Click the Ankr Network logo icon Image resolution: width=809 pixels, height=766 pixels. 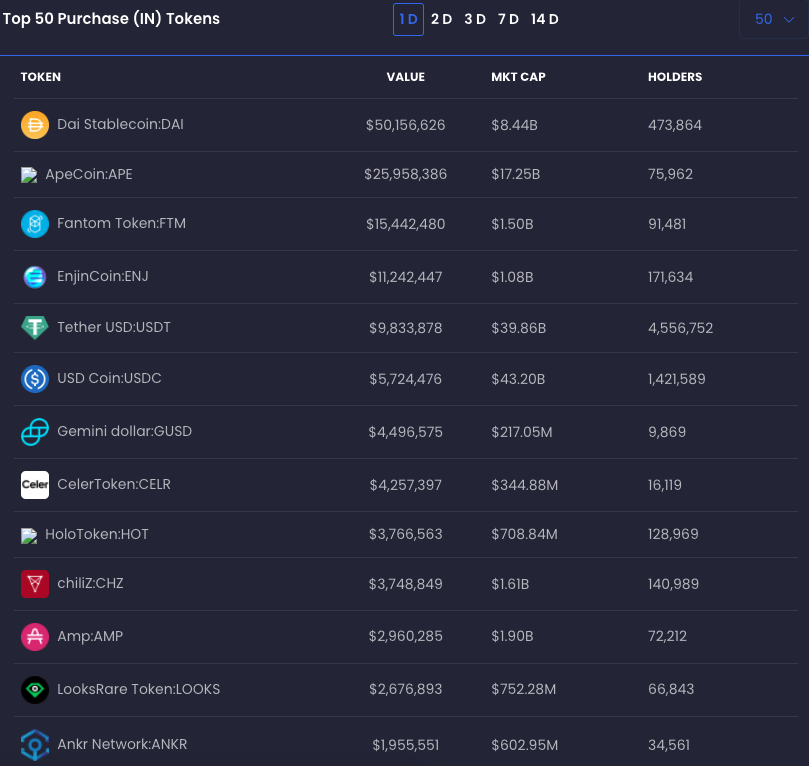tap(35, 745)
